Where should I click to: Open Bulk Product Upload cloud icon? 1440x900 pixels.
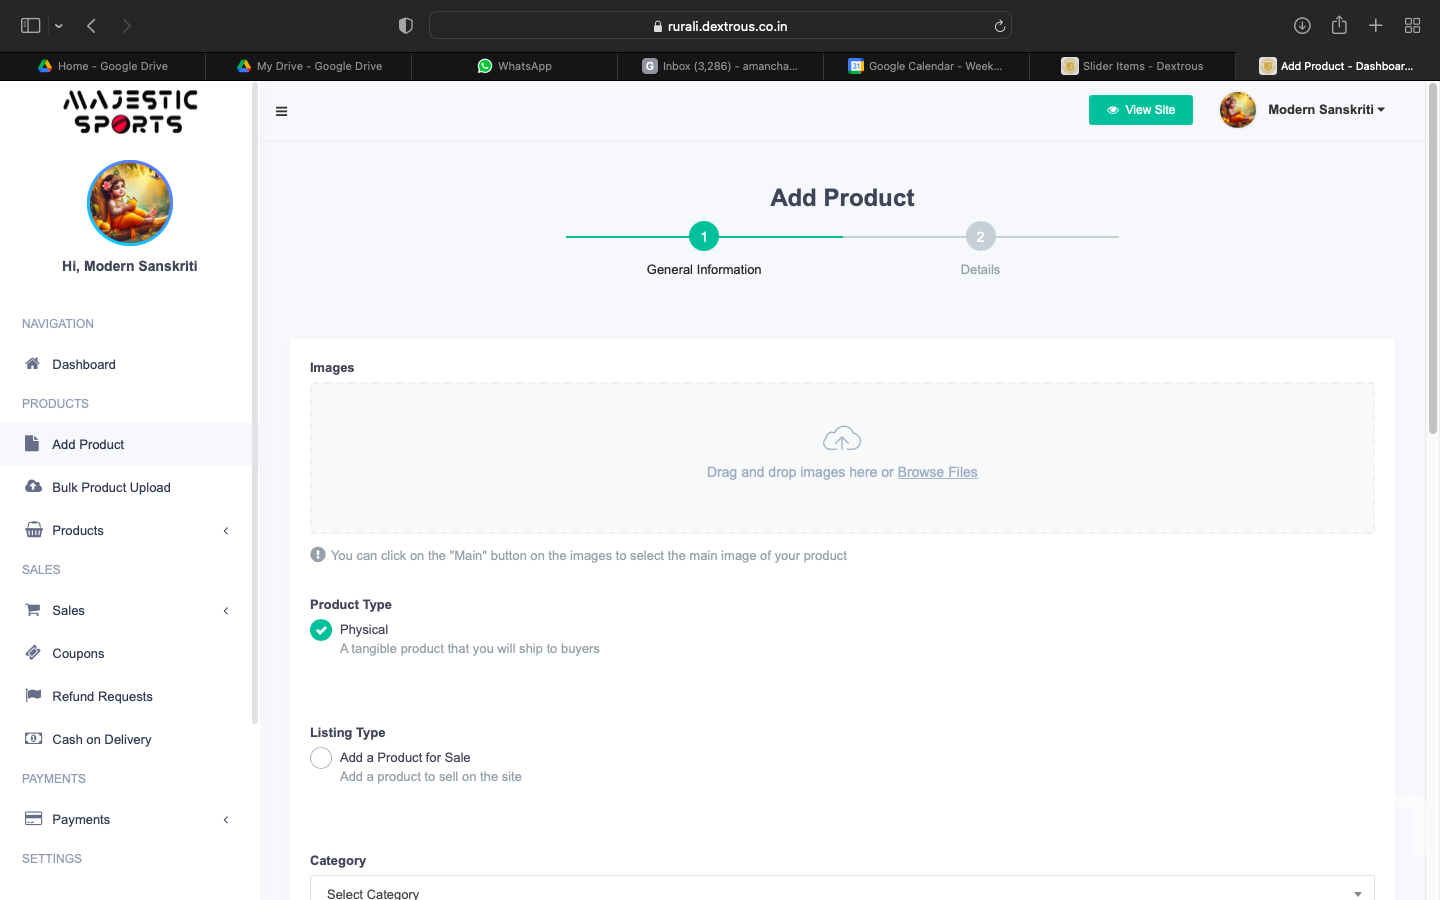(33, 487)
